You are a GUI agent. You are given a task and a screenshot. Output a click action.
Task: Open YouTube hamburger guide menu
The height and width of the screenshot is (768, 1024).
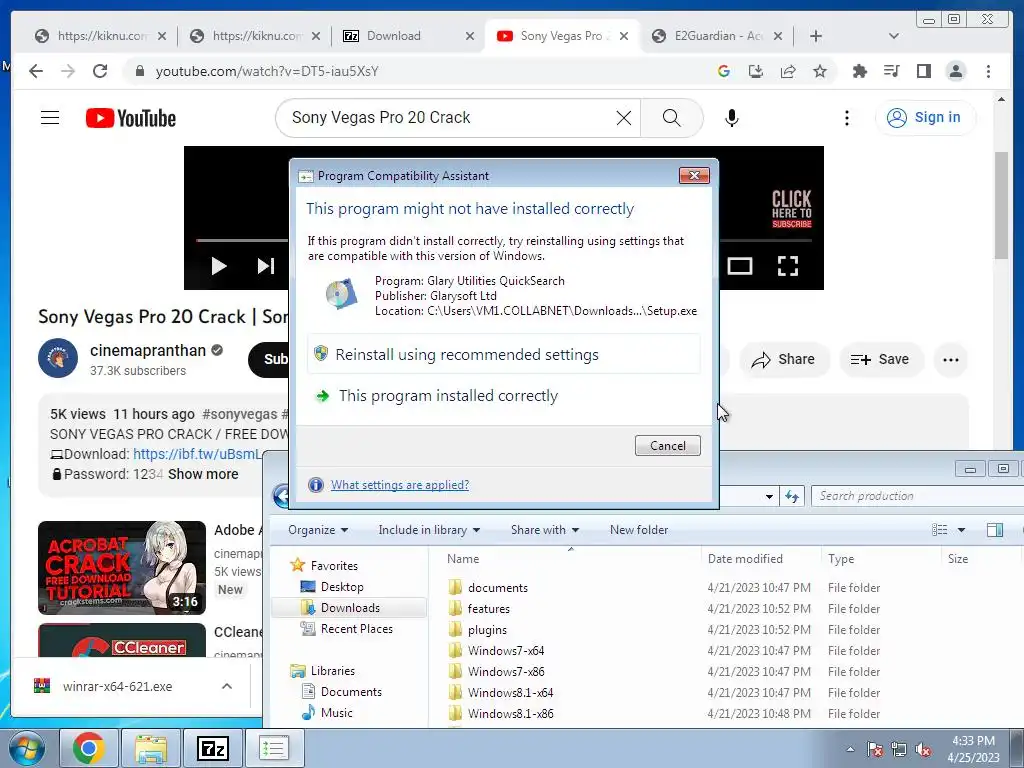[x=50, y=118]
